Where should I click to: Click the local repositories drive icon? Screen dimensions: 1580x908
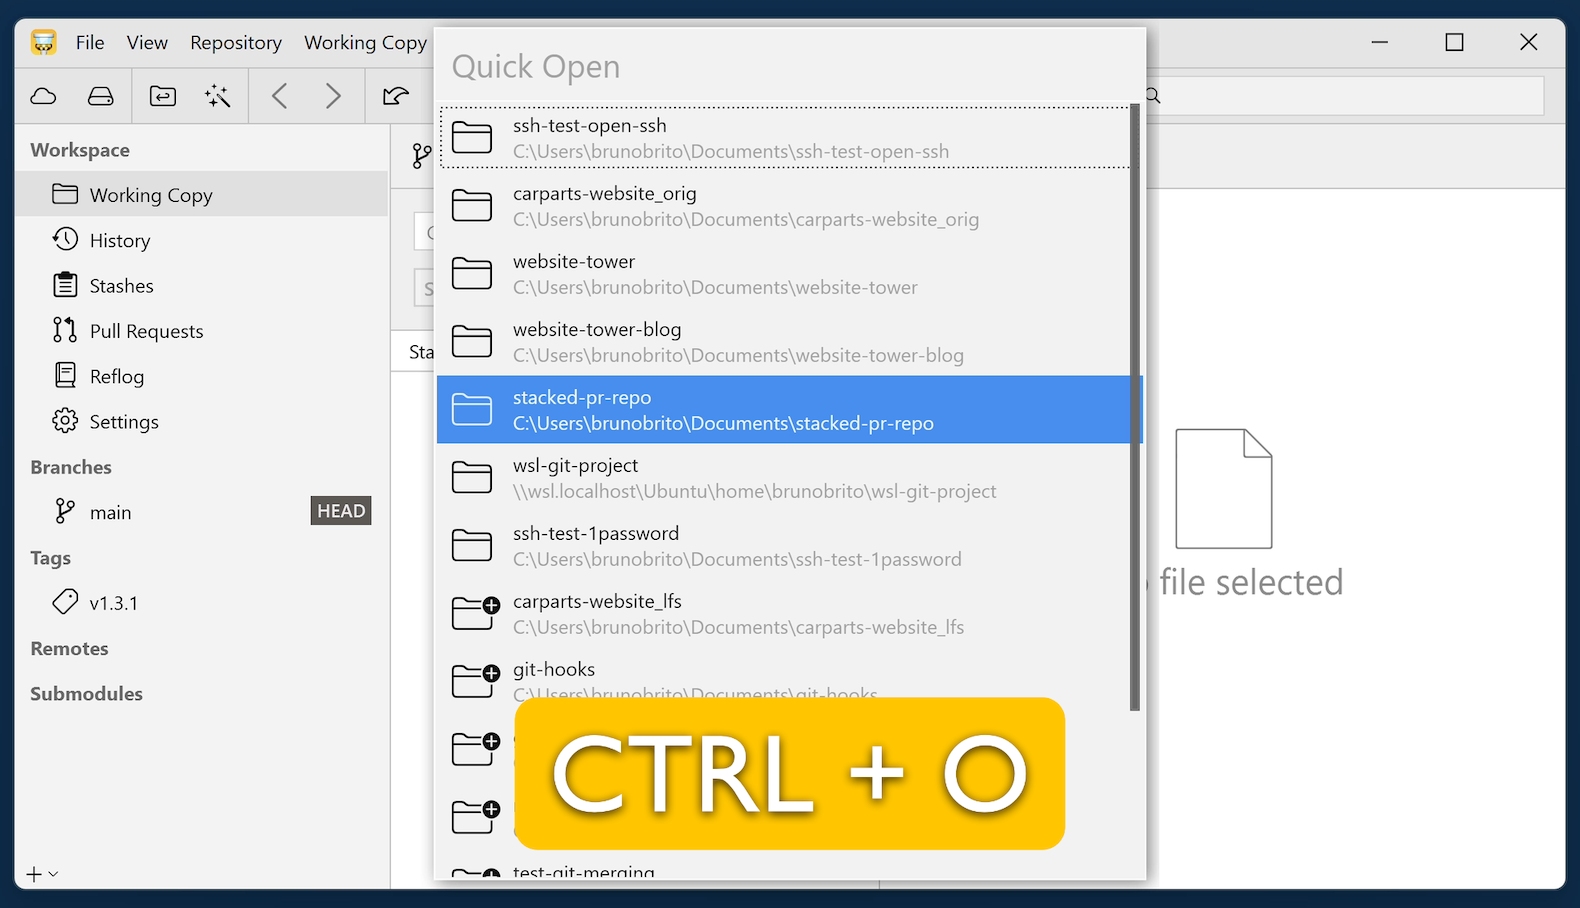pyautogui.click(x=101, y=96)
